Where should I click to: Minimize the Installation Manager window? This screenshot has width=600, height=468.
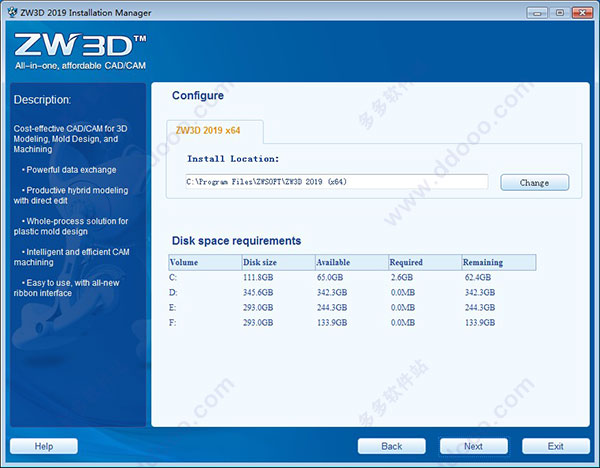[x=537, y=13]
